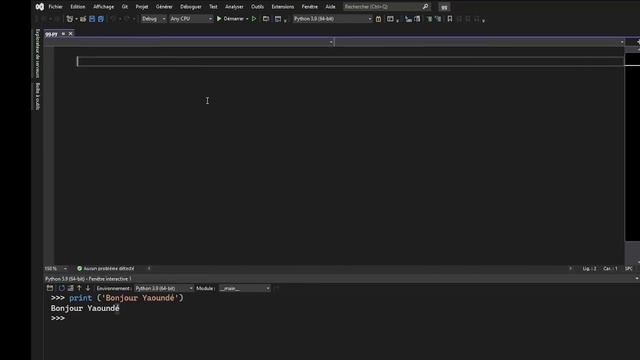Screen dimensions: 640x360
Task: Click the Open File folder icon
Action: (x=83, y=19)
